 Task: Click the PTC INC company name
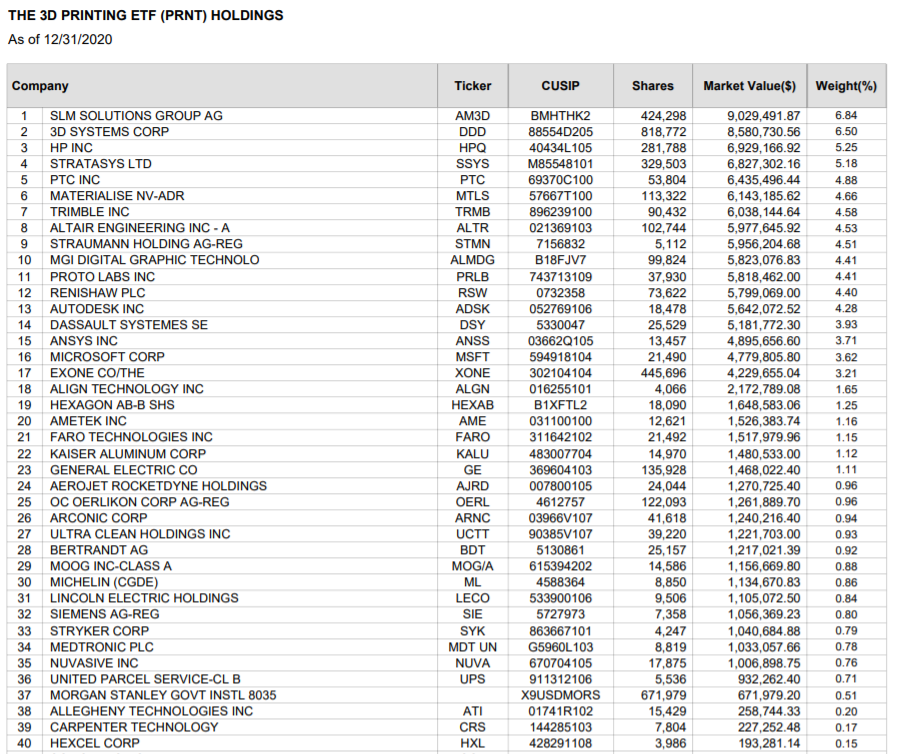pos(75,180)
